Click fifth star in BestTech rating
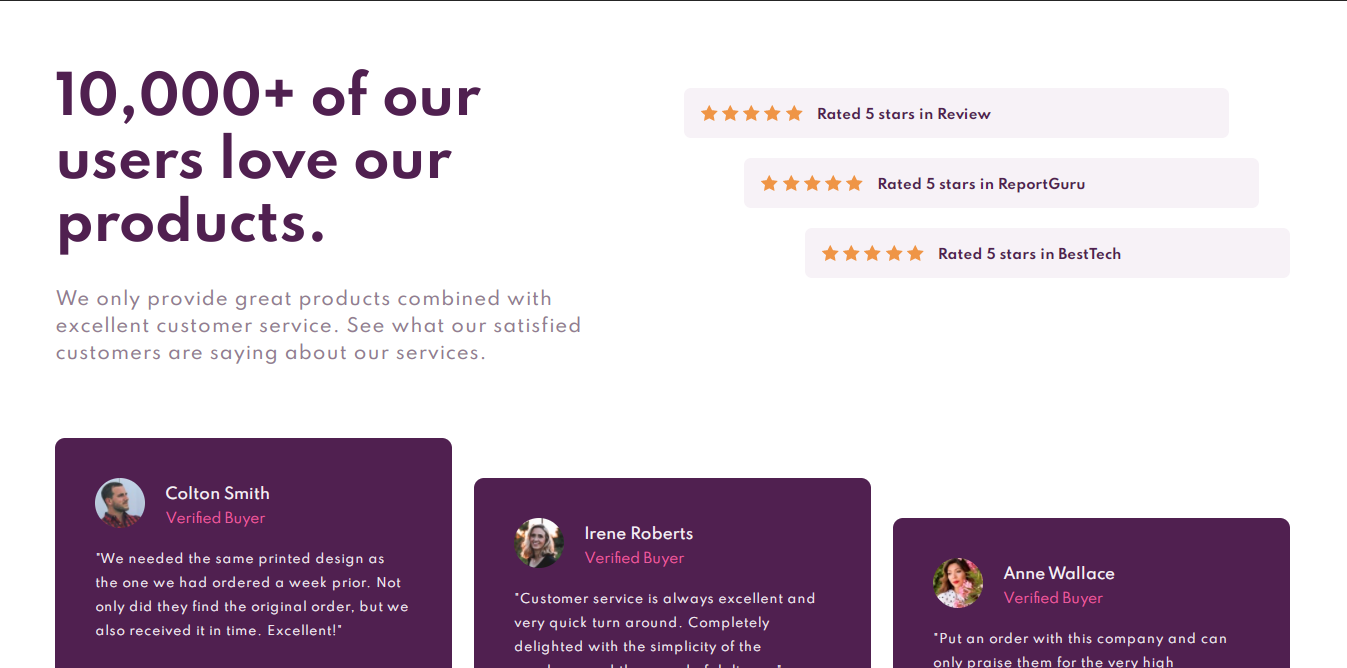This screenshot has width=1347, height=668. coord(915,254)
